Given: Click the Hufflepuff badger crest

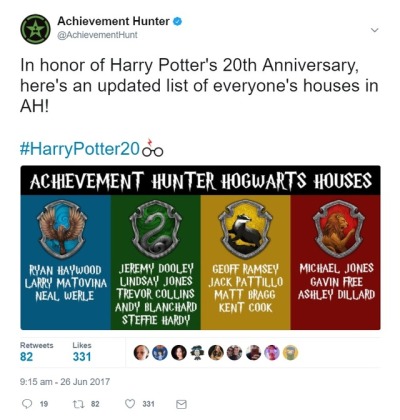Looking at the screenshot, I should (245, 228).
